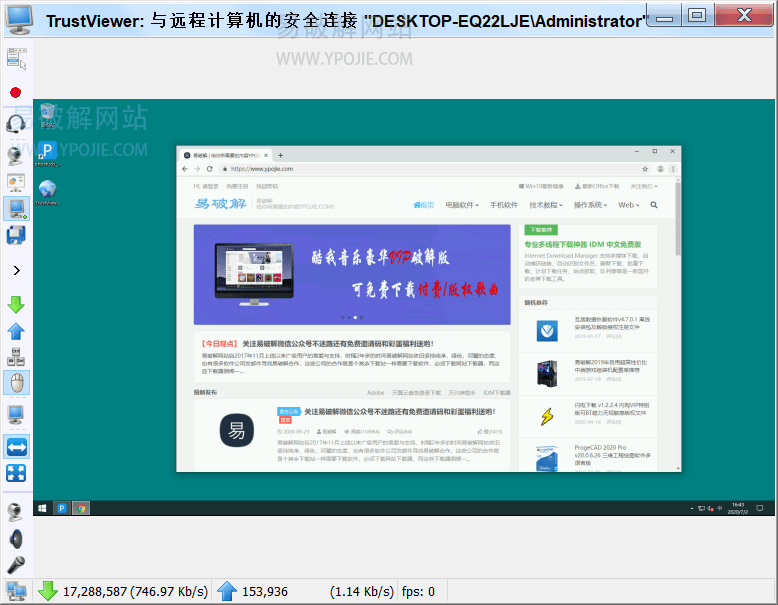Open the browser profile avatar icon
778x605 pixels.
(x=660, y=169)
